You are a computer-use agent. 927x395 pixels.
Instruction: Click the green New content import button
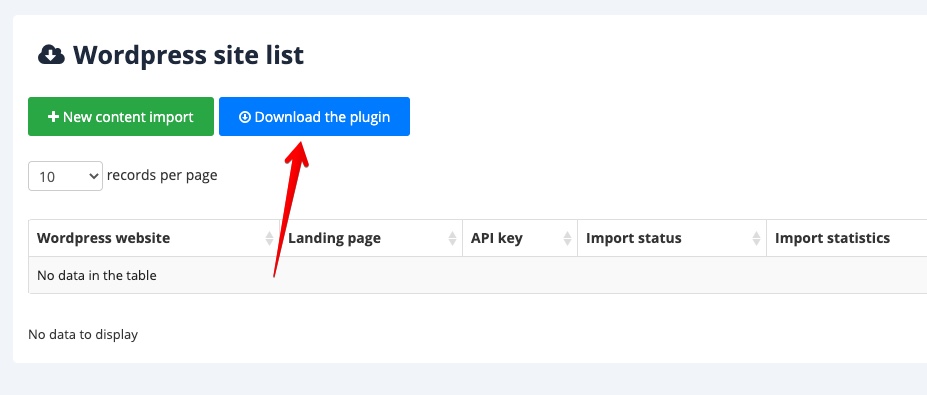pyautogui.click(x=121, y=116)
